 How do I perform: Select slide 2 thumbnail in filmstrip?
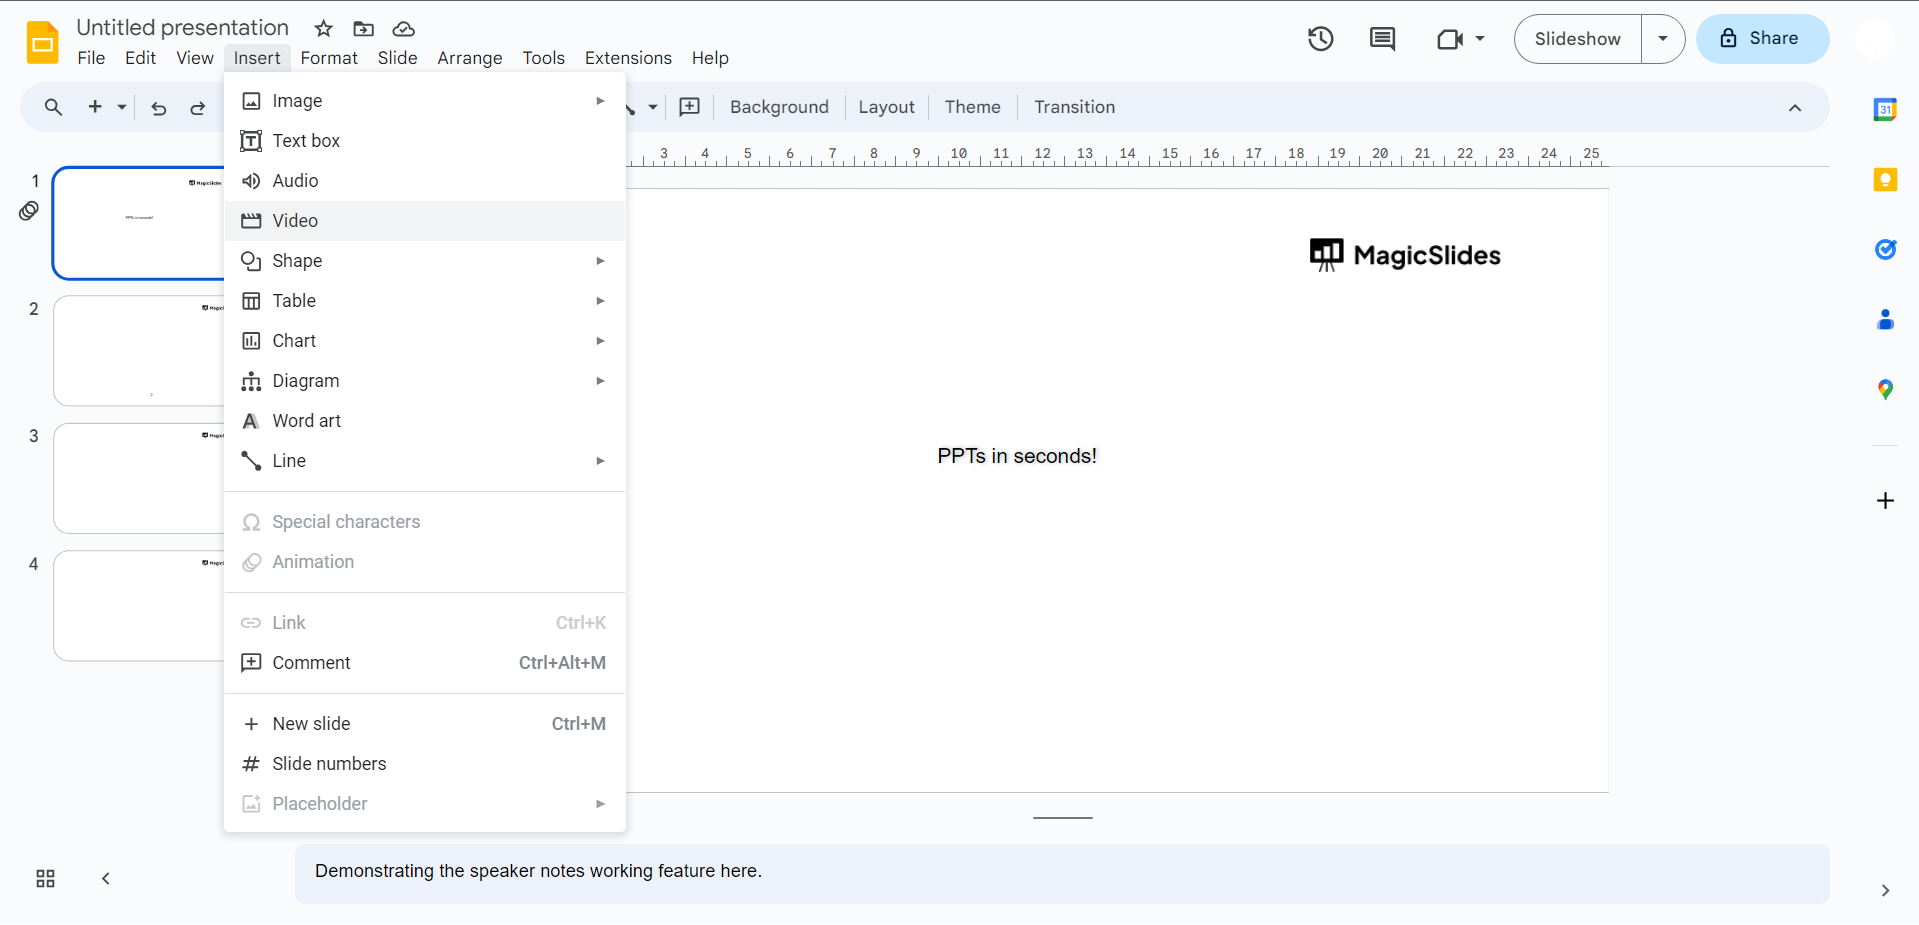point(139,350)
